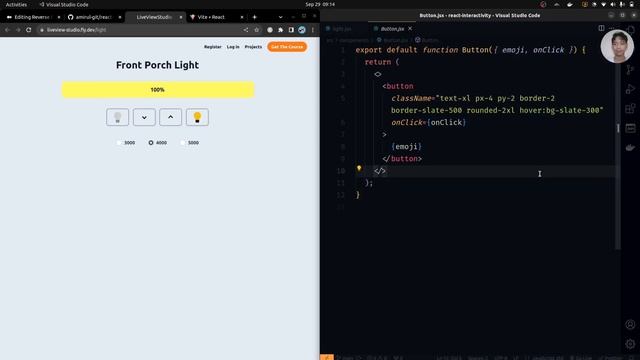
Task: Open the VS Code Accounts icon
Action: pyautogui.click(x=630, y=324)
